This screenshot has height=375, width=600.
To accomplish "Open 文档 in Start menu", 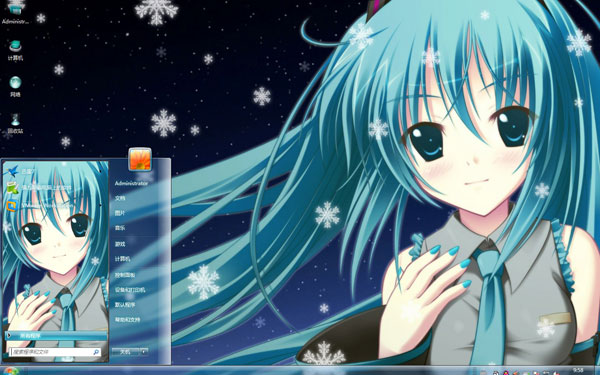I will [x=120, y=198].
